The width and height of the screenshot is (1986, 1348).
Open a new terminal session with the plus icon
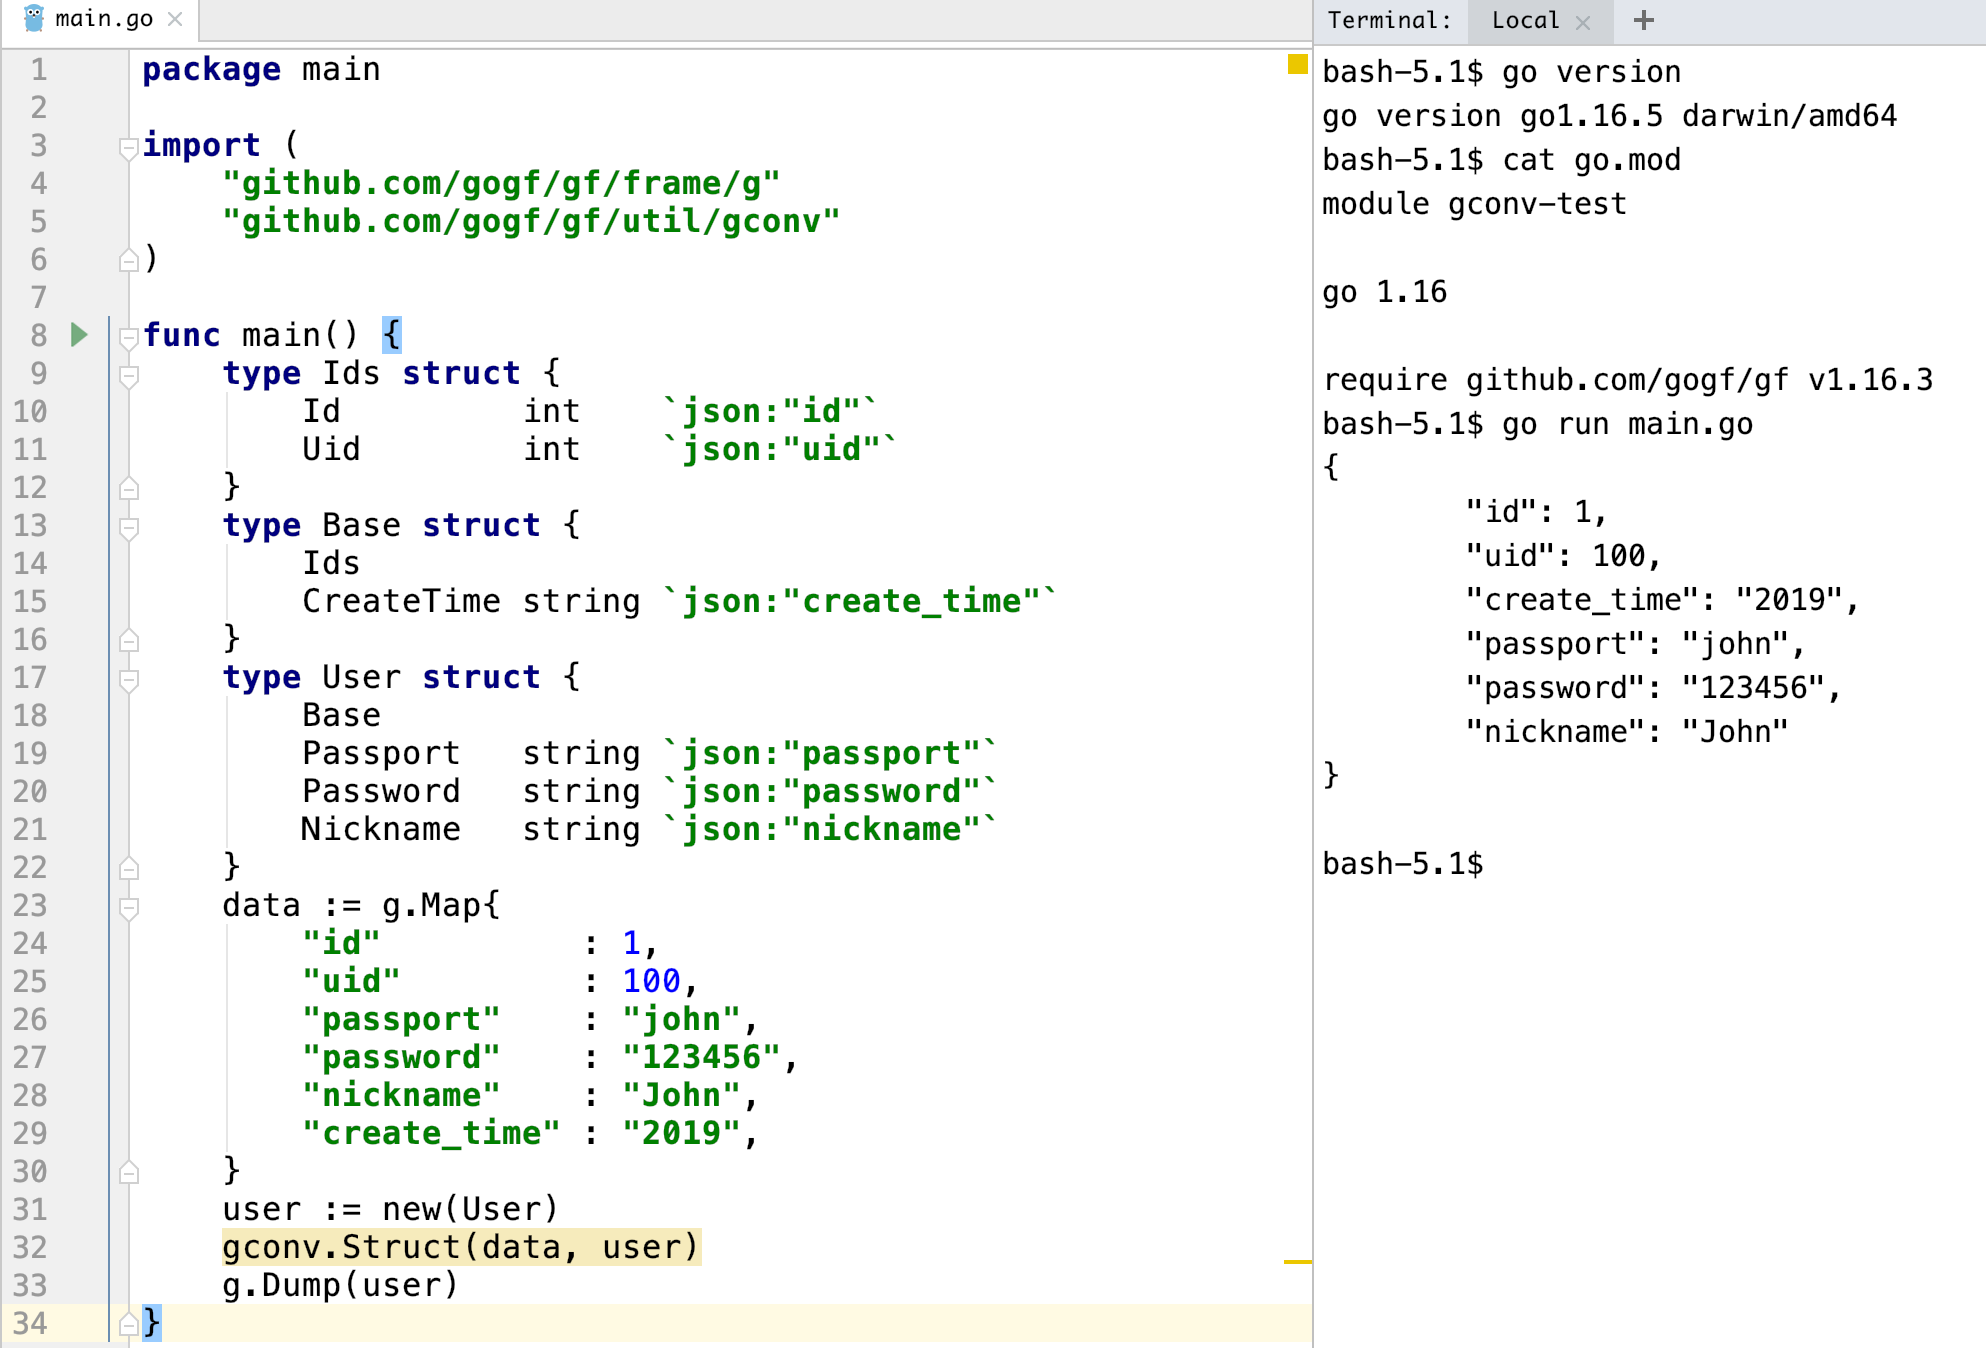pyautogui.click(x=1643, y=20)
